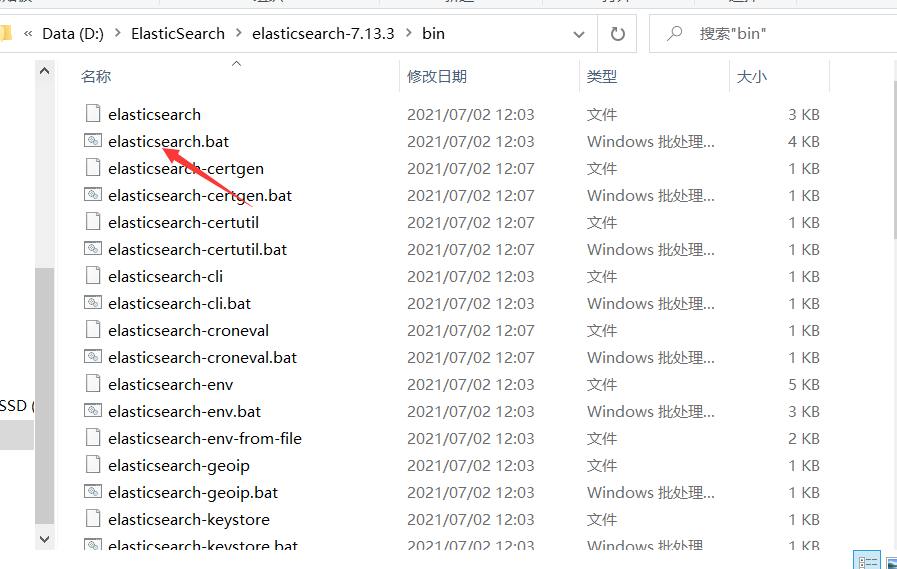Select elasticsearch-keystore file name
897x569 pixels.
coord(189,519)
